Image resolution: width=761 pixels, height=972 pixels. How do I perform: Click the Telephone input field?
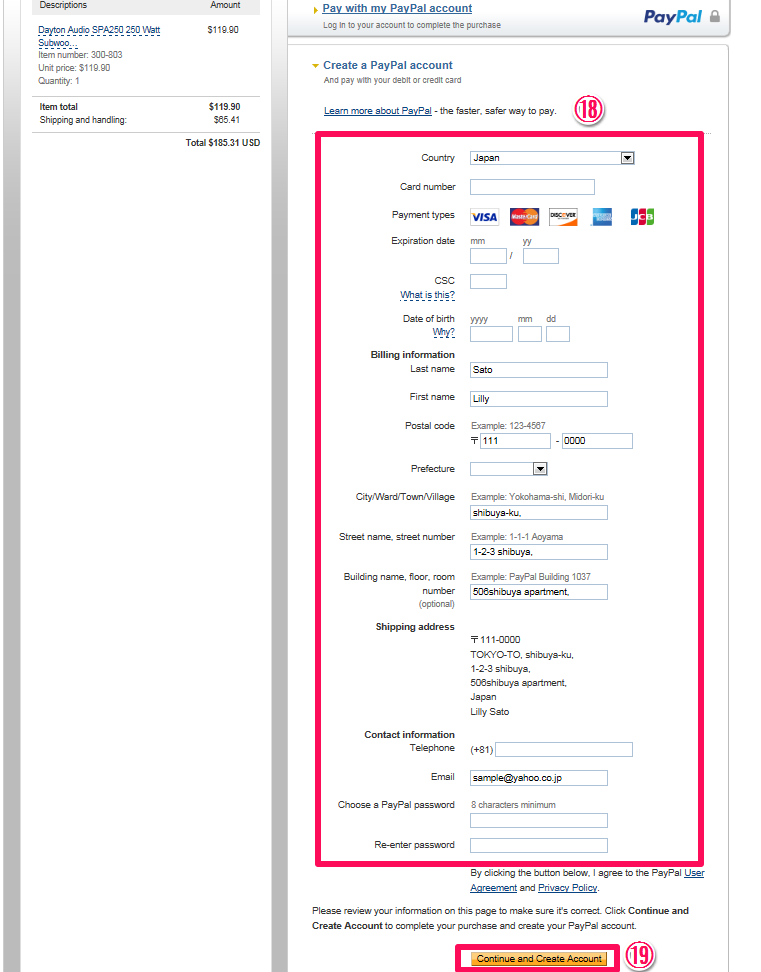[x=564, y=749]
